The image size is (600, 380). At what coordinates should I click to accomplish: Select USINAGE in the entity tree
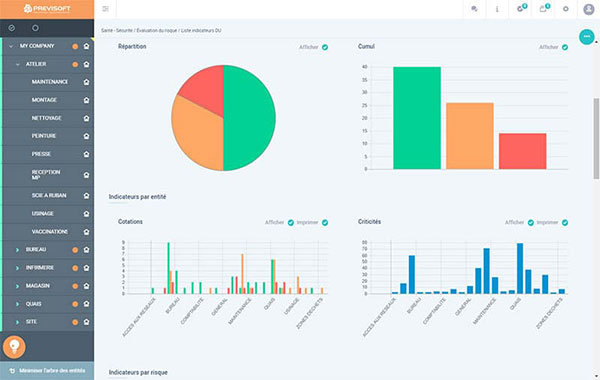(x=42, y=214)
